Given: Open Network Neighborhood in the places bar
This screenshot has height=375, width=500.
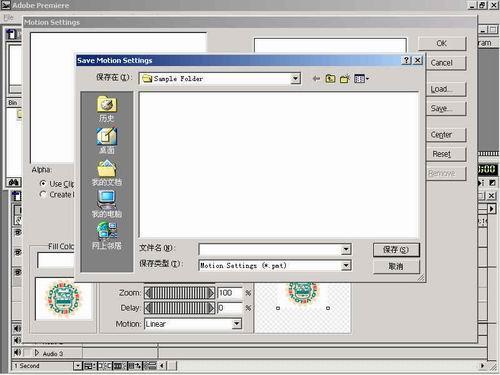Looking at the screenshot, I should tap(107, 236).
